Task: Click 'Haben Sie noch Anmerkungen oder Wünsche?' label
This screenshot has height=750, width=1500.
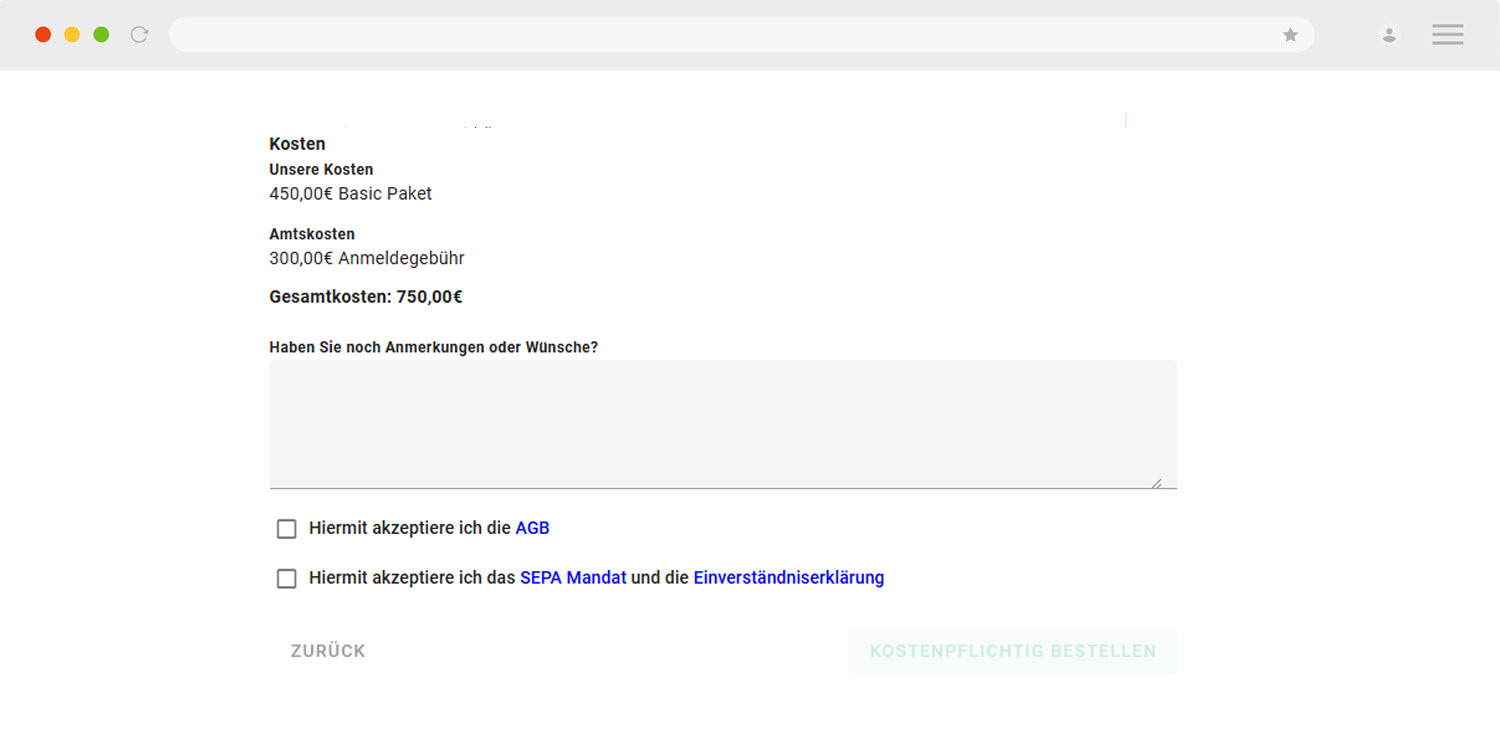Action: tap(434, 347)
